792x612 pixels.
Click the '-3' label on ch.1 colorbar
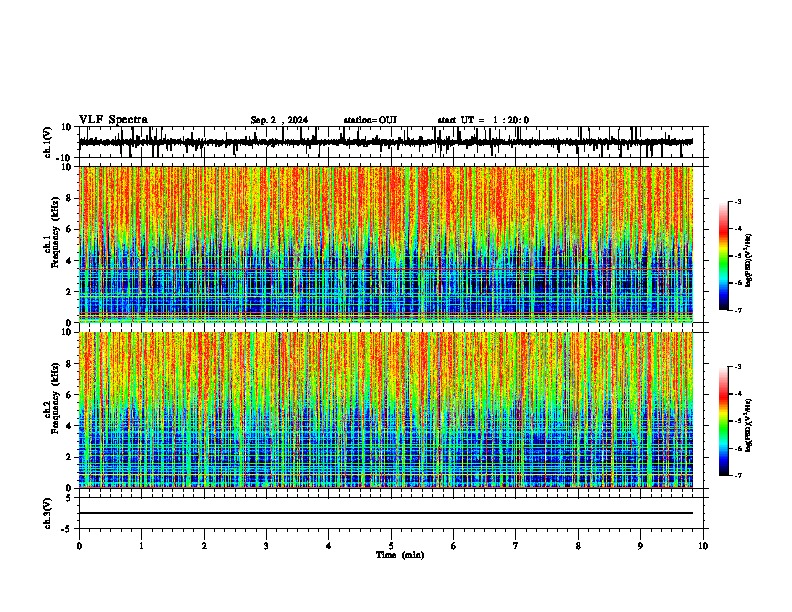pos(738,201)
